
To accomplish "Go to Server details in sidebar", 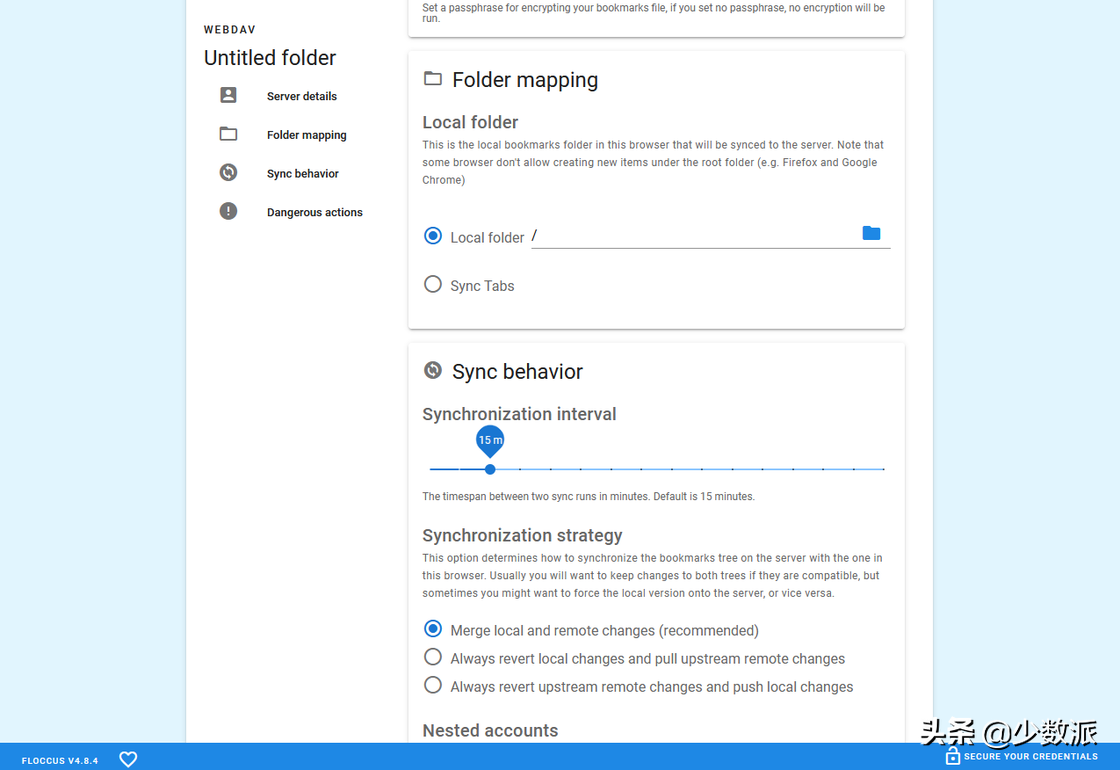I will coord(301,96).
